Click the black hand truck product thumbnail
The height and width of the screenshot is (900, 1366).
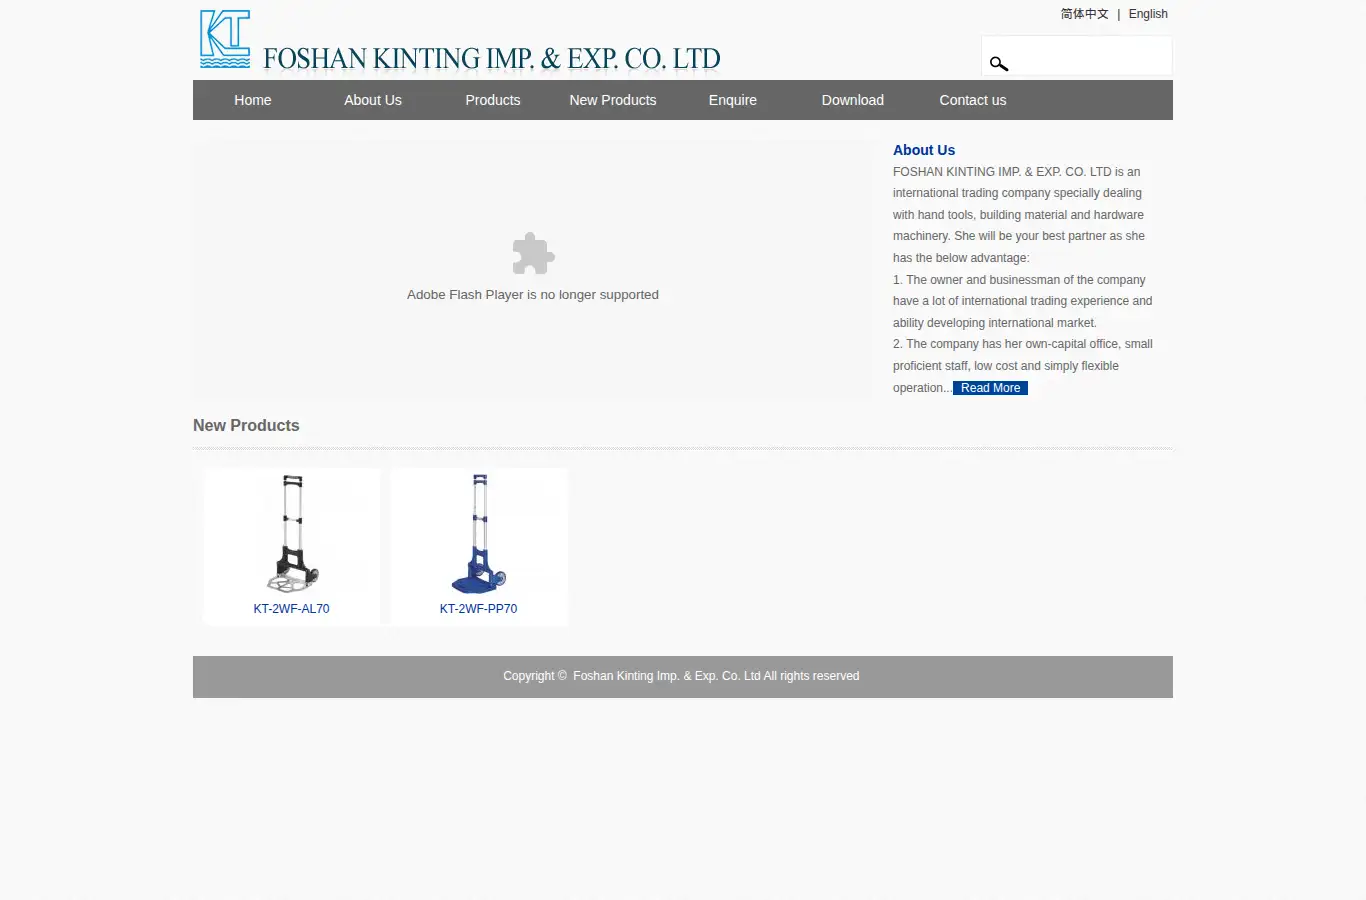pyautogui.click(x=292, y=534)
